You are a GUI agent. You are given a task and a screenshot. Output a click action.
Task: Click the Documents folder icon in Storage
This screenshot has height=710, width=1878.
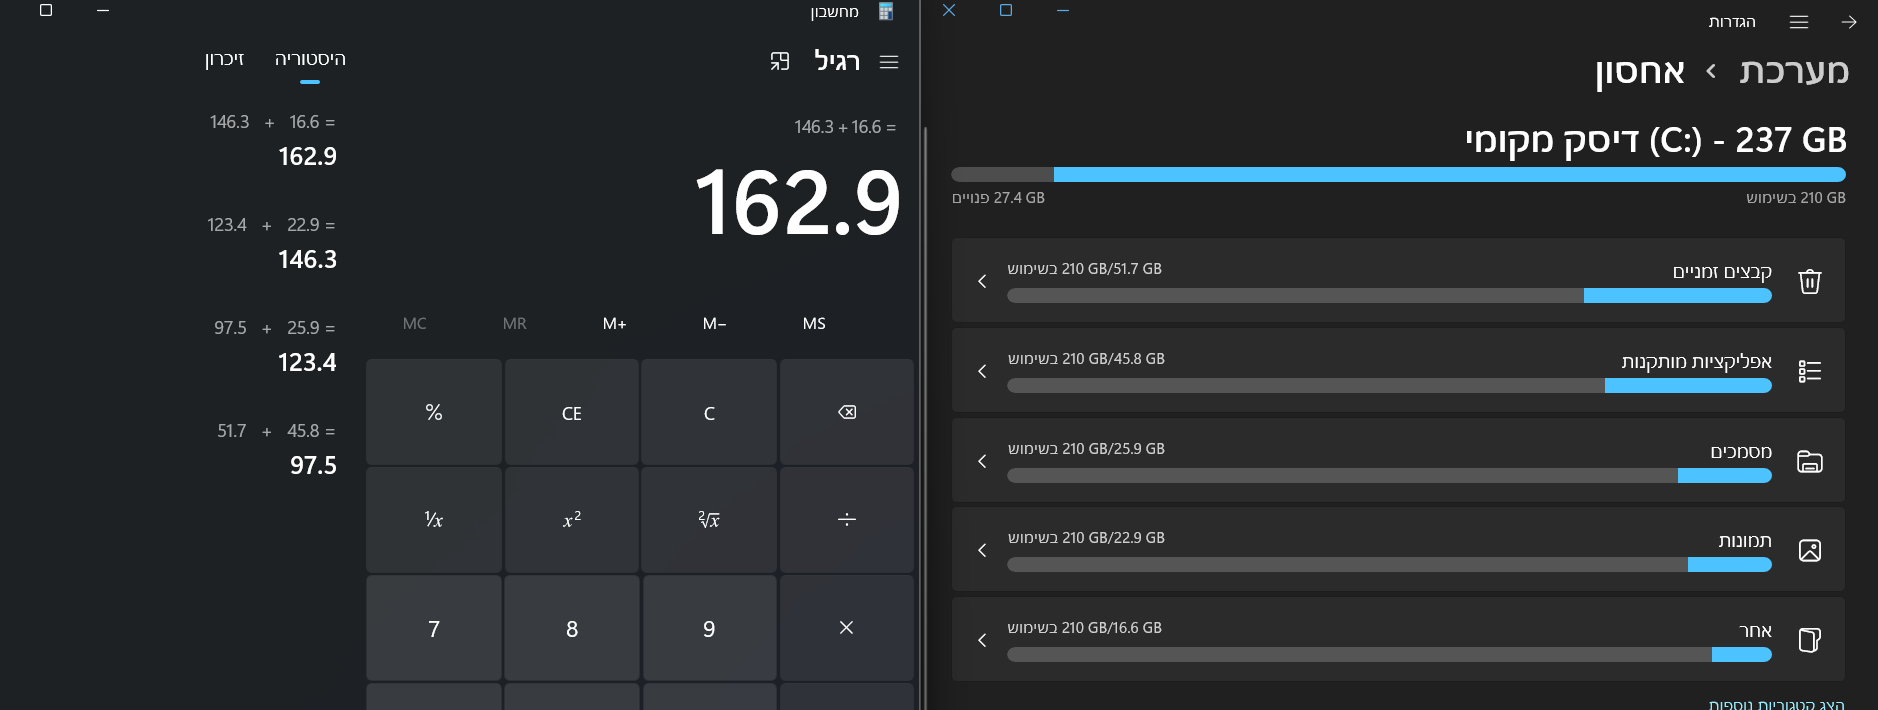(1810, 461)
